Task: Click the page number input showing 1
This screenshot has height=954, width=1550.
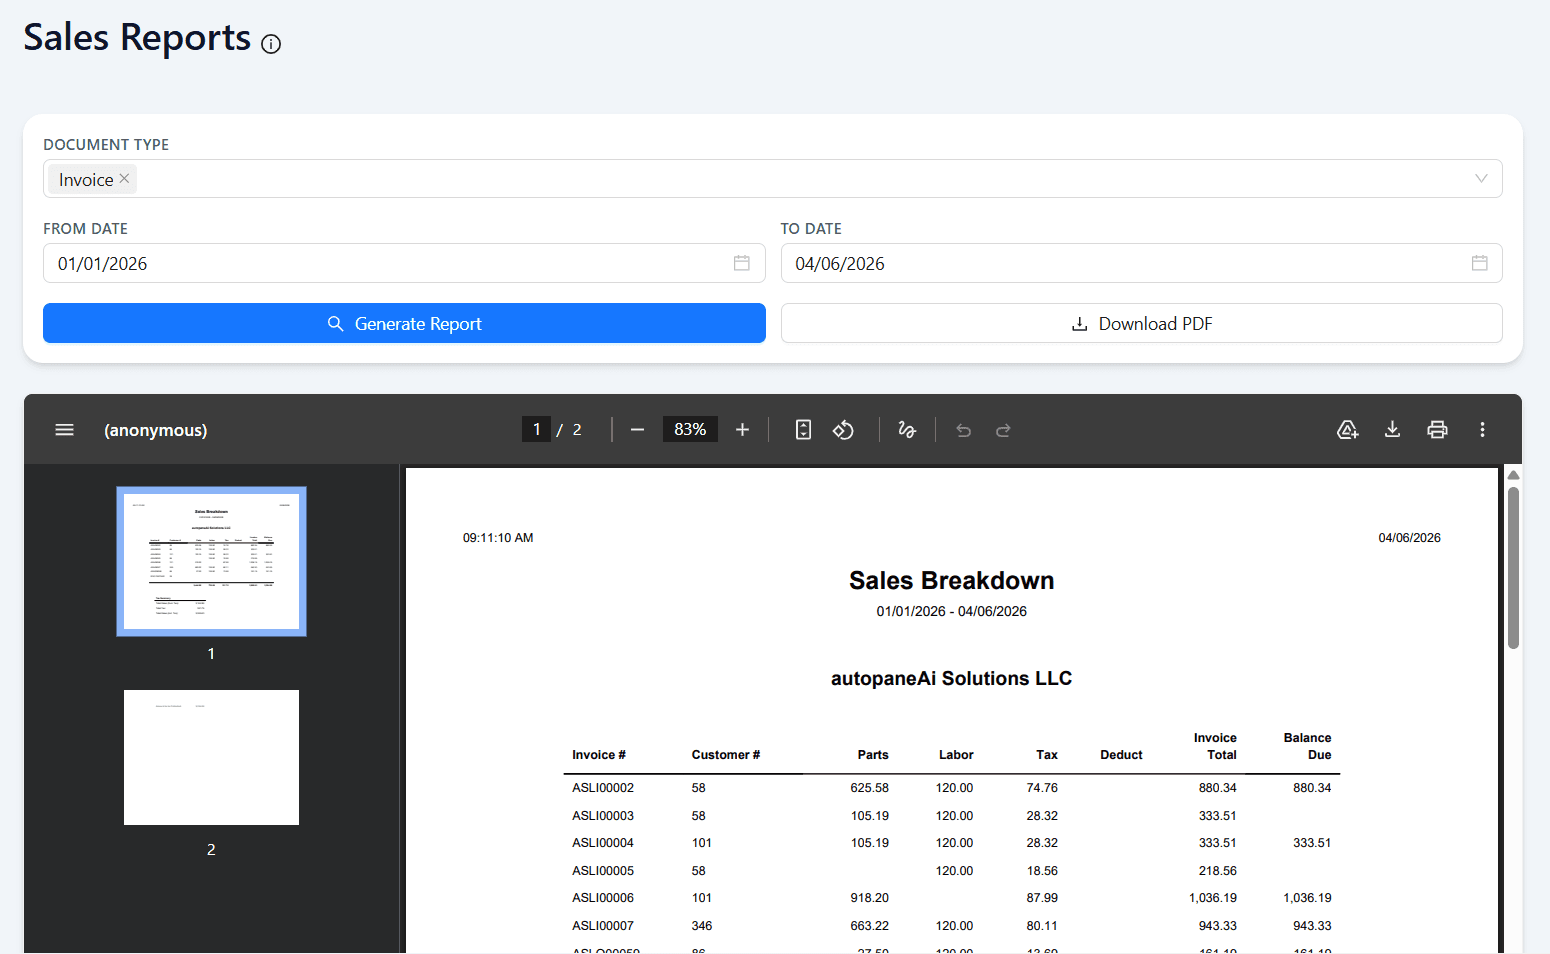Action: [536, 429]
